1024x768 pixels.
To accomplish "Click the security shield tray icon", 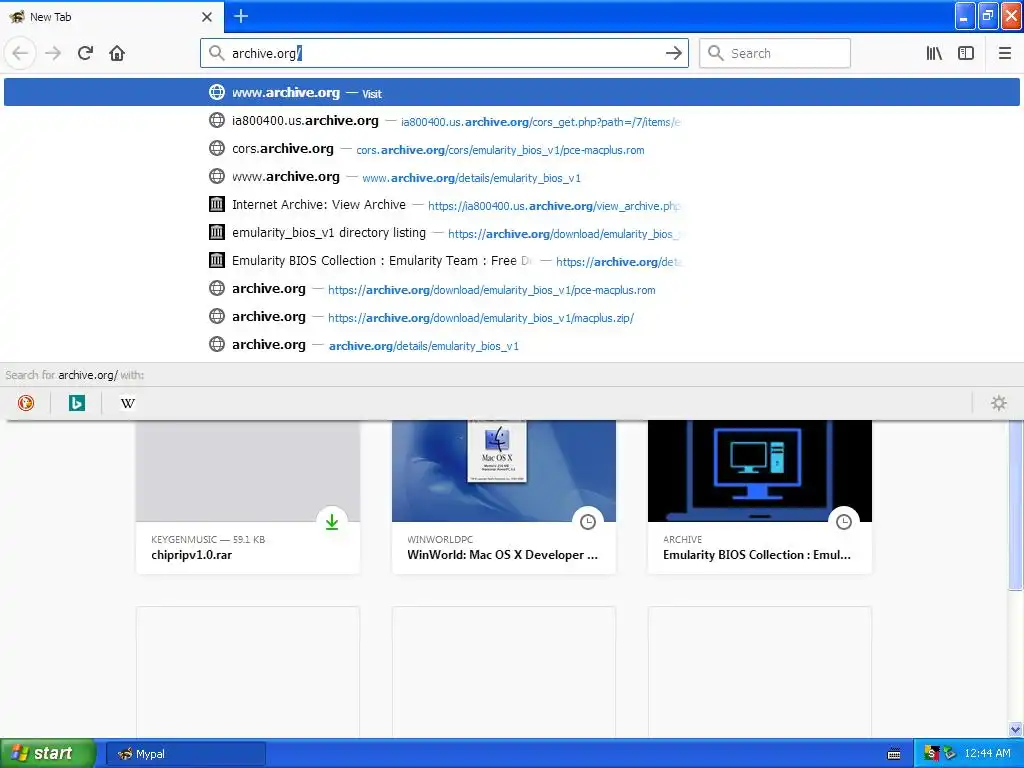I will 932,754.
